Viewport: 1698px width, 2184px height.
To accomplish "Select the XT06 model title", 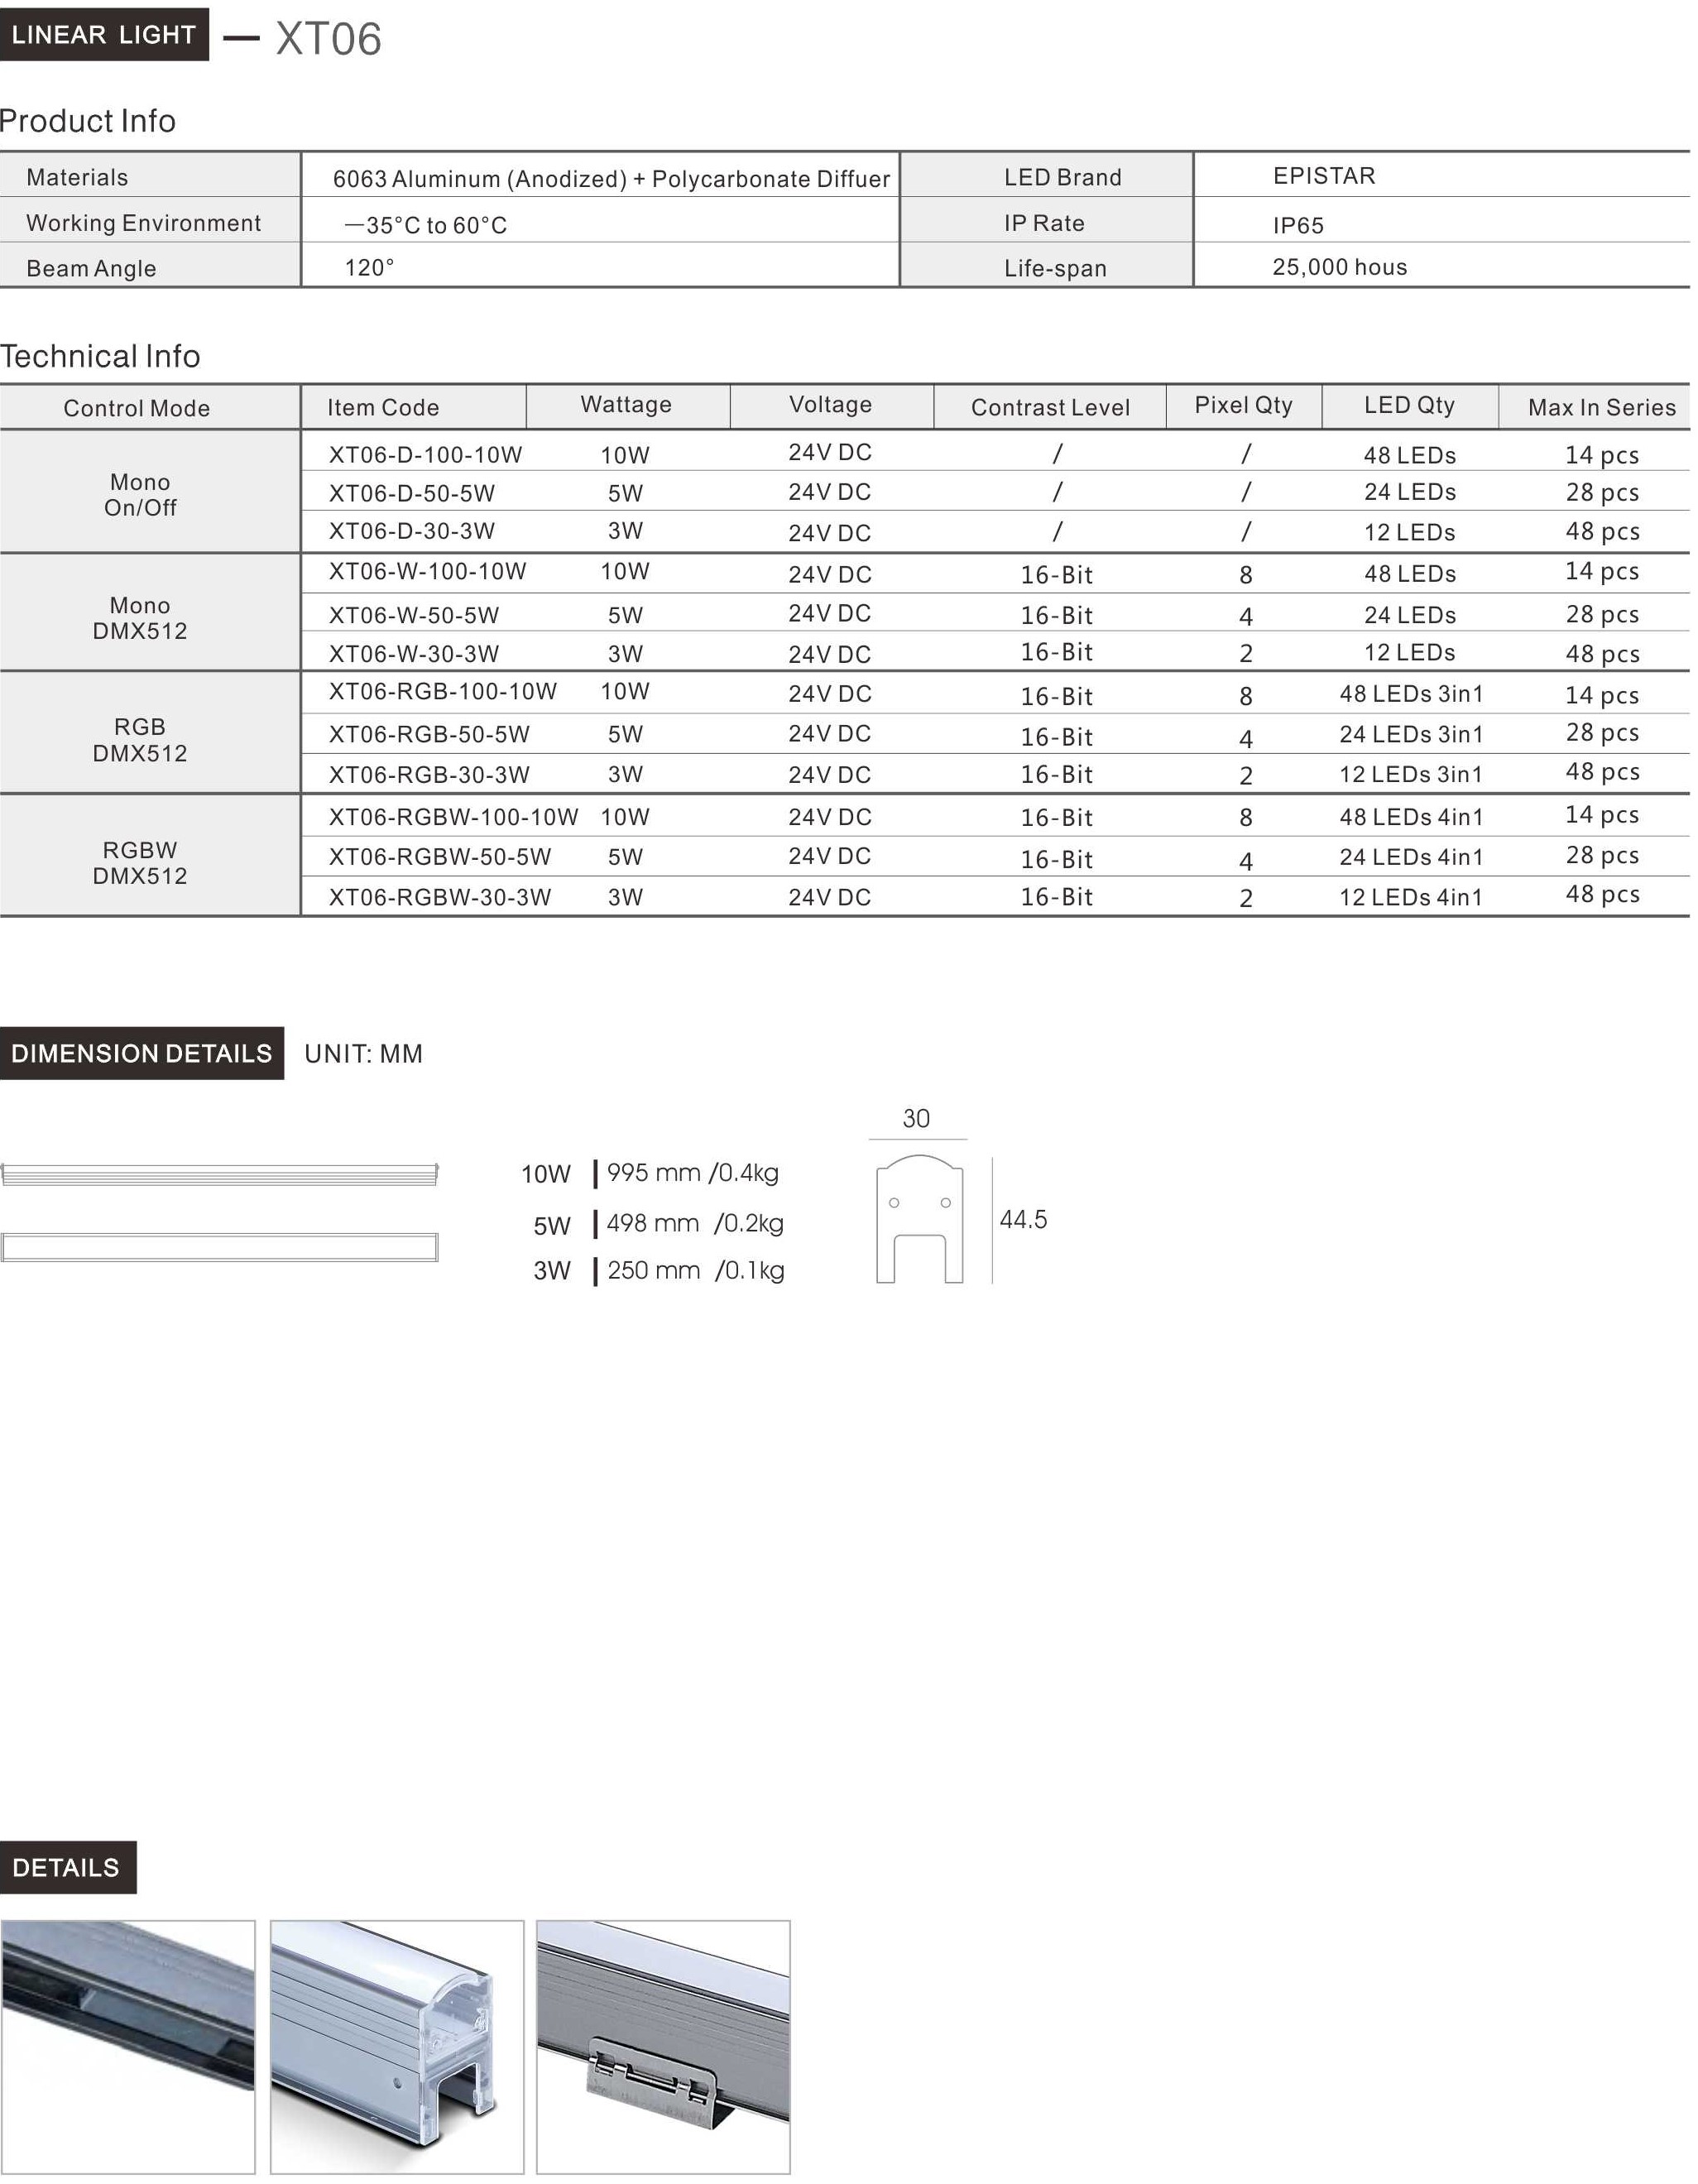I will 328,40.
